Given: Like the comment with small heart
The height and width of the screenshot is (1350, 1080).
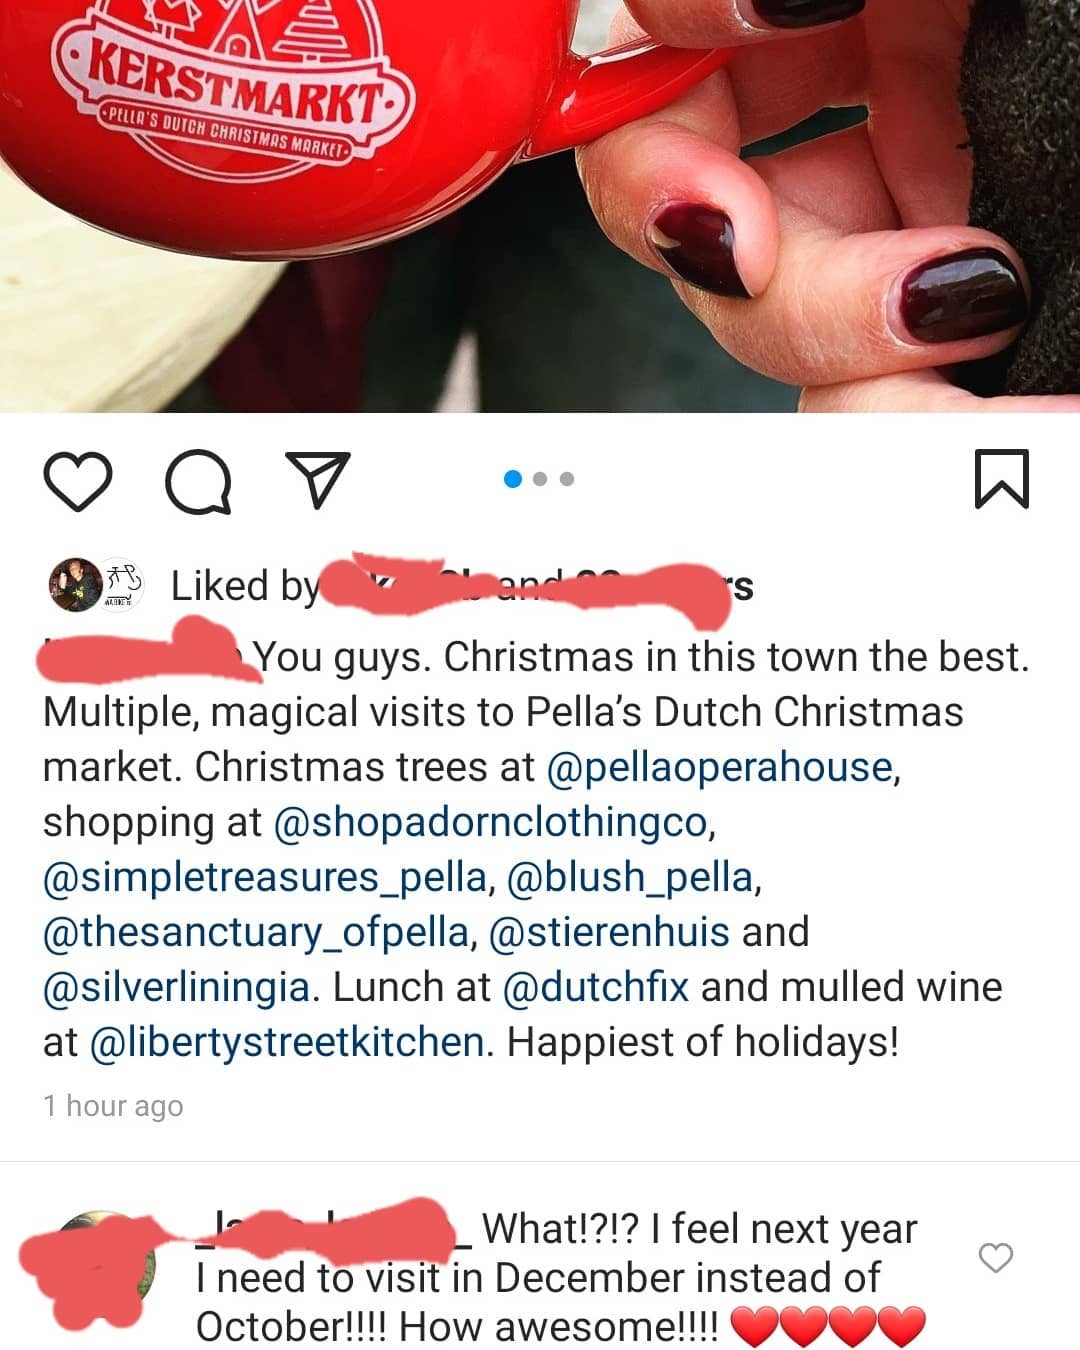Looking at the screenshot, I should pos(995,1257).
